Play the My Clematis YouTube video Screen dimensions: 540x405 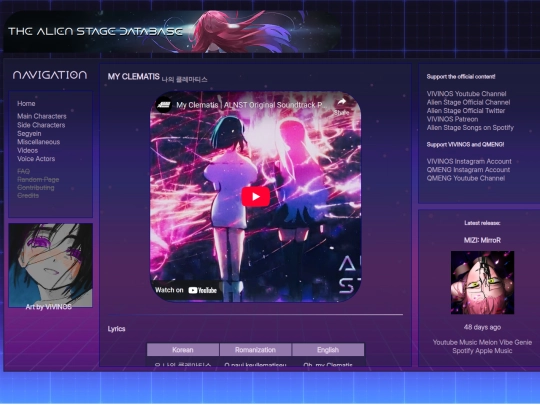tap(256, 197)
